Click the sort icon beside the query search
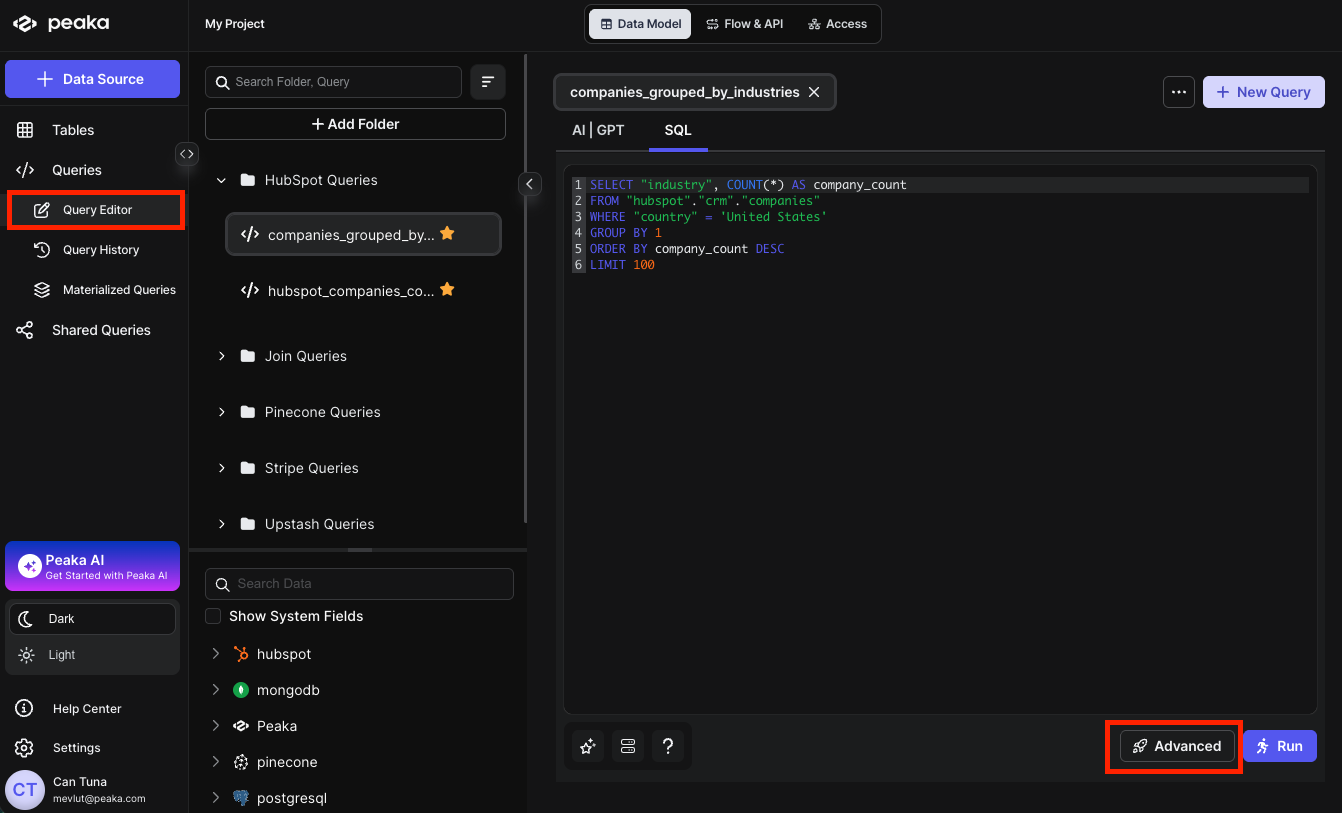The image size is (1342, 813). tap(488, 82)
